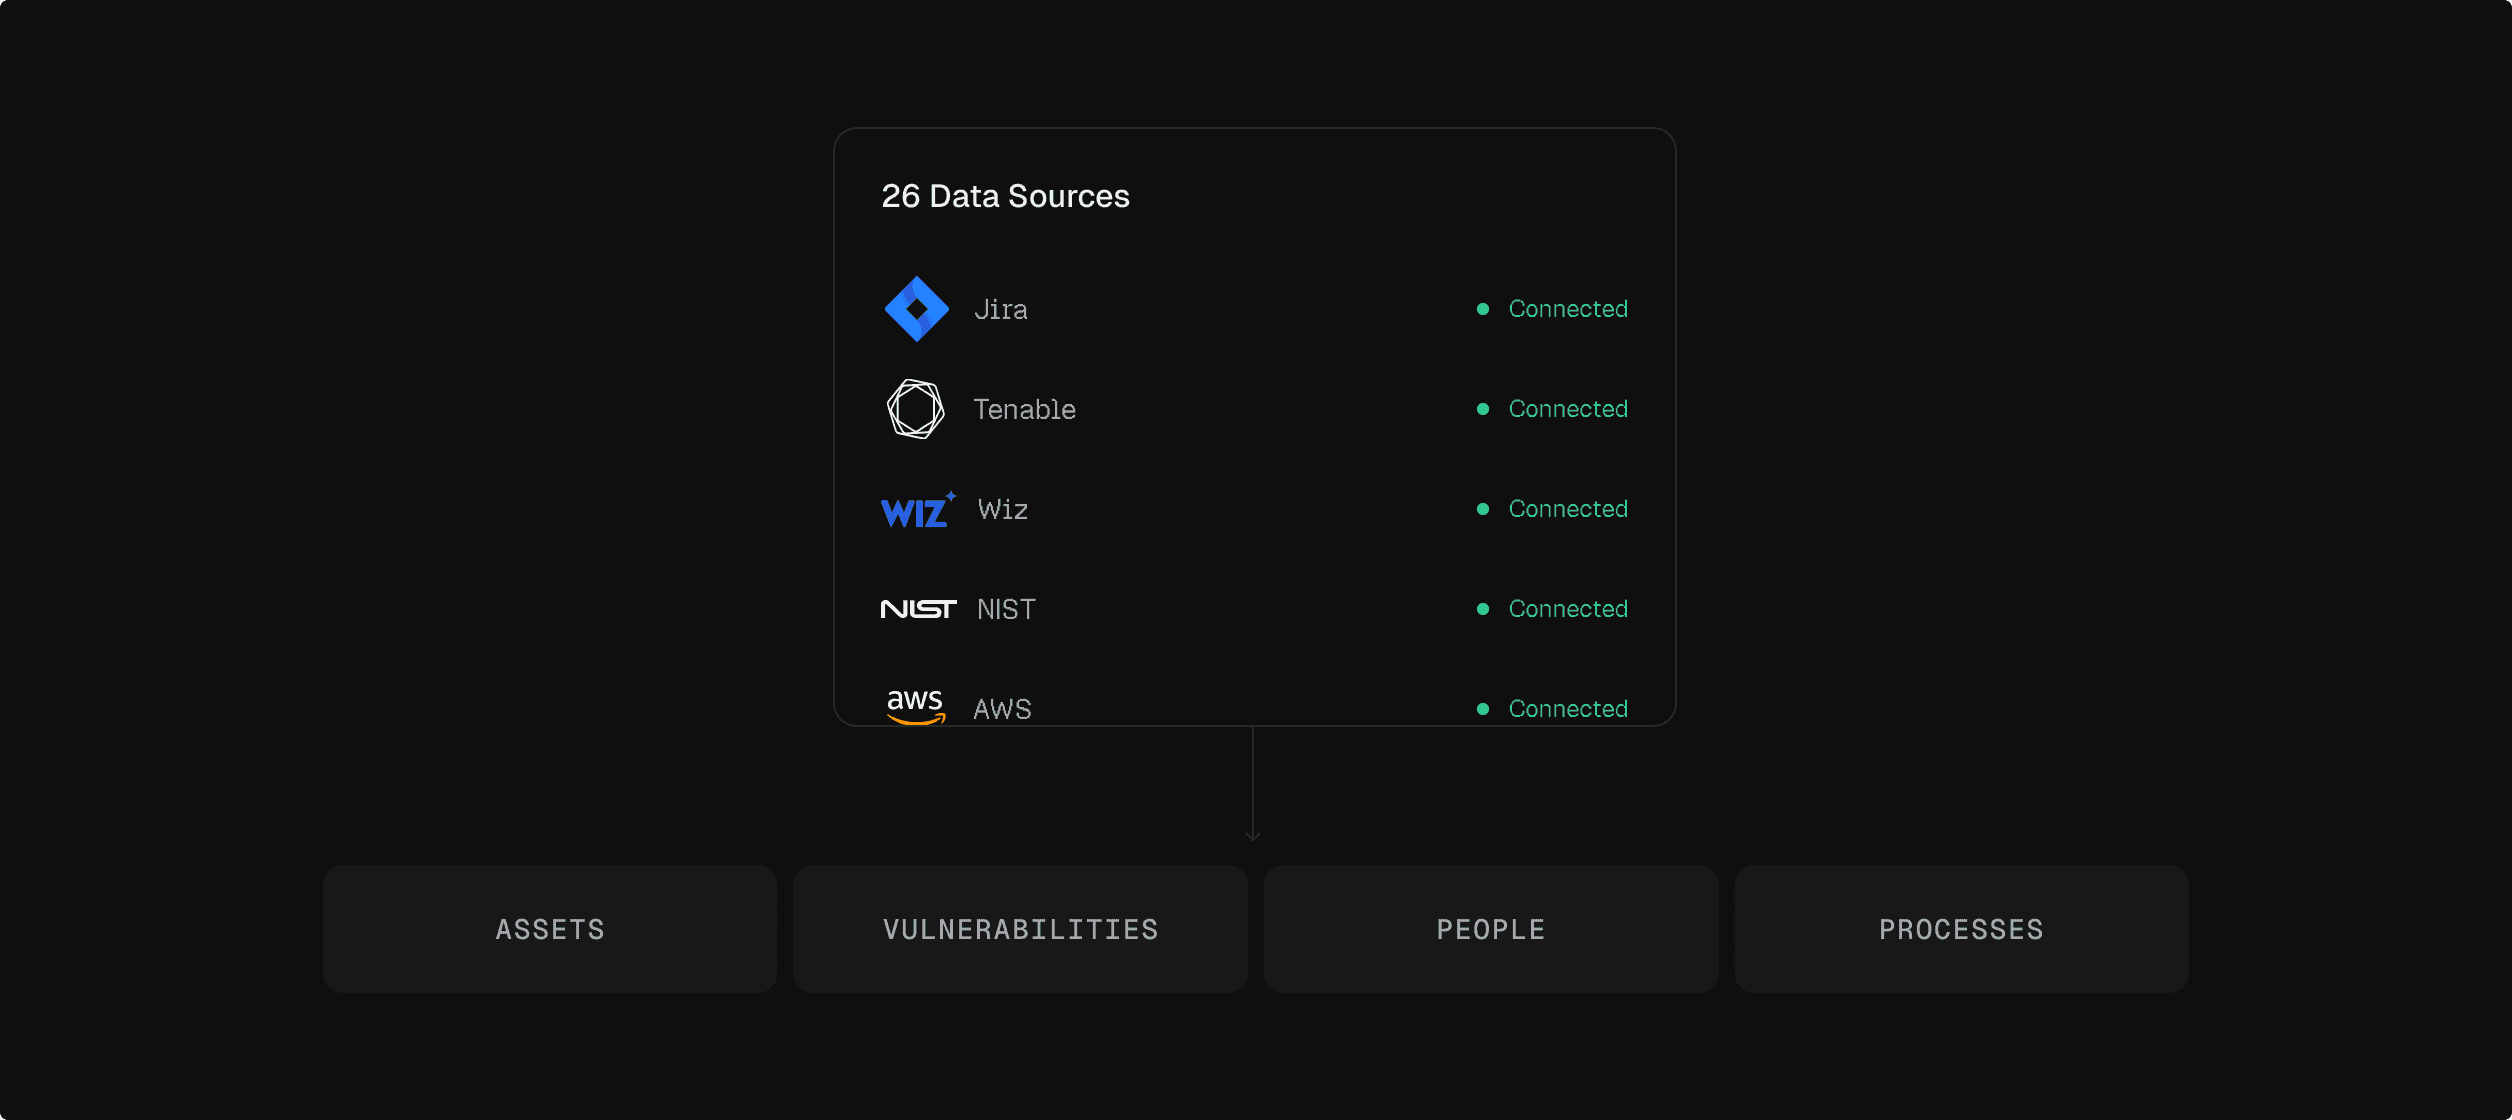
Task: Click the 26 Data Sources heading
Action: [x=1005, y=196]
